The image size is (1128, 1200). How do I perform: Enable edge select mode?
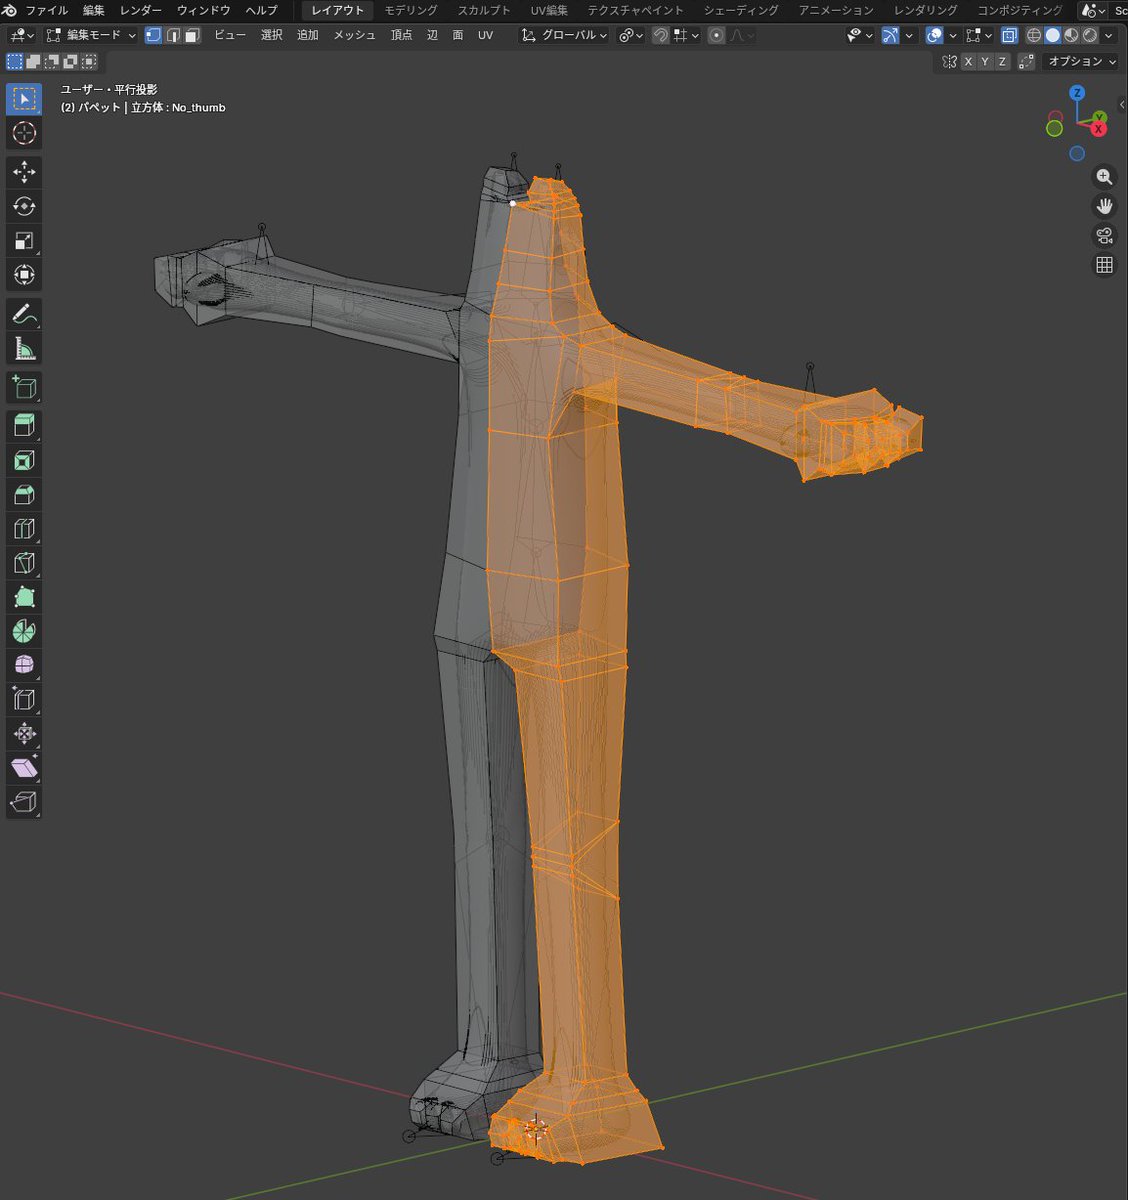(x=172, y=35)
